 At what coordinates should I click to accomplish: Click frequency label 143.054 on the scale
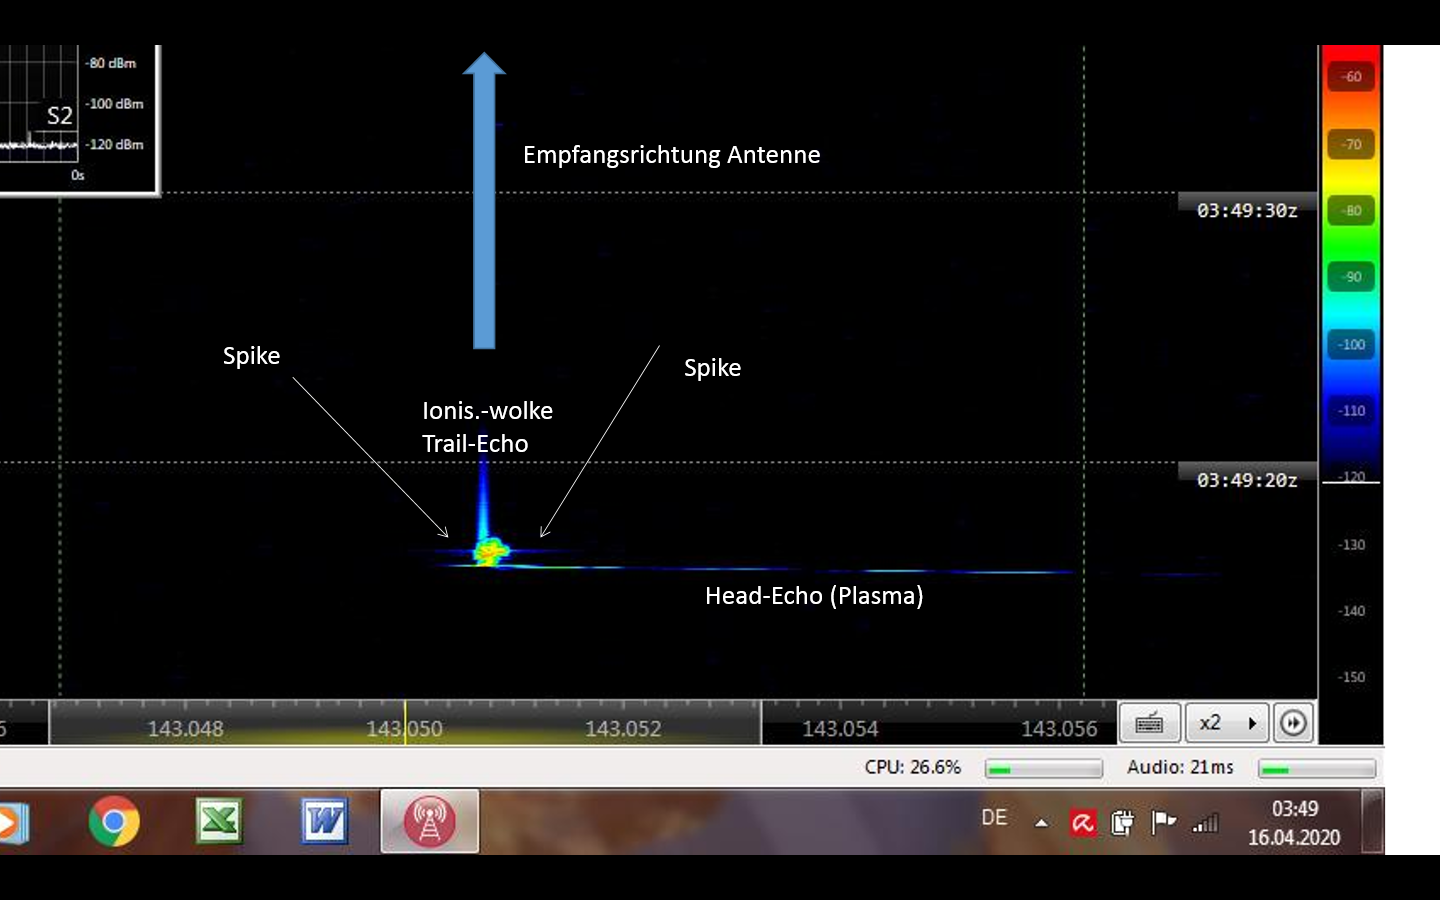(840, 729)
